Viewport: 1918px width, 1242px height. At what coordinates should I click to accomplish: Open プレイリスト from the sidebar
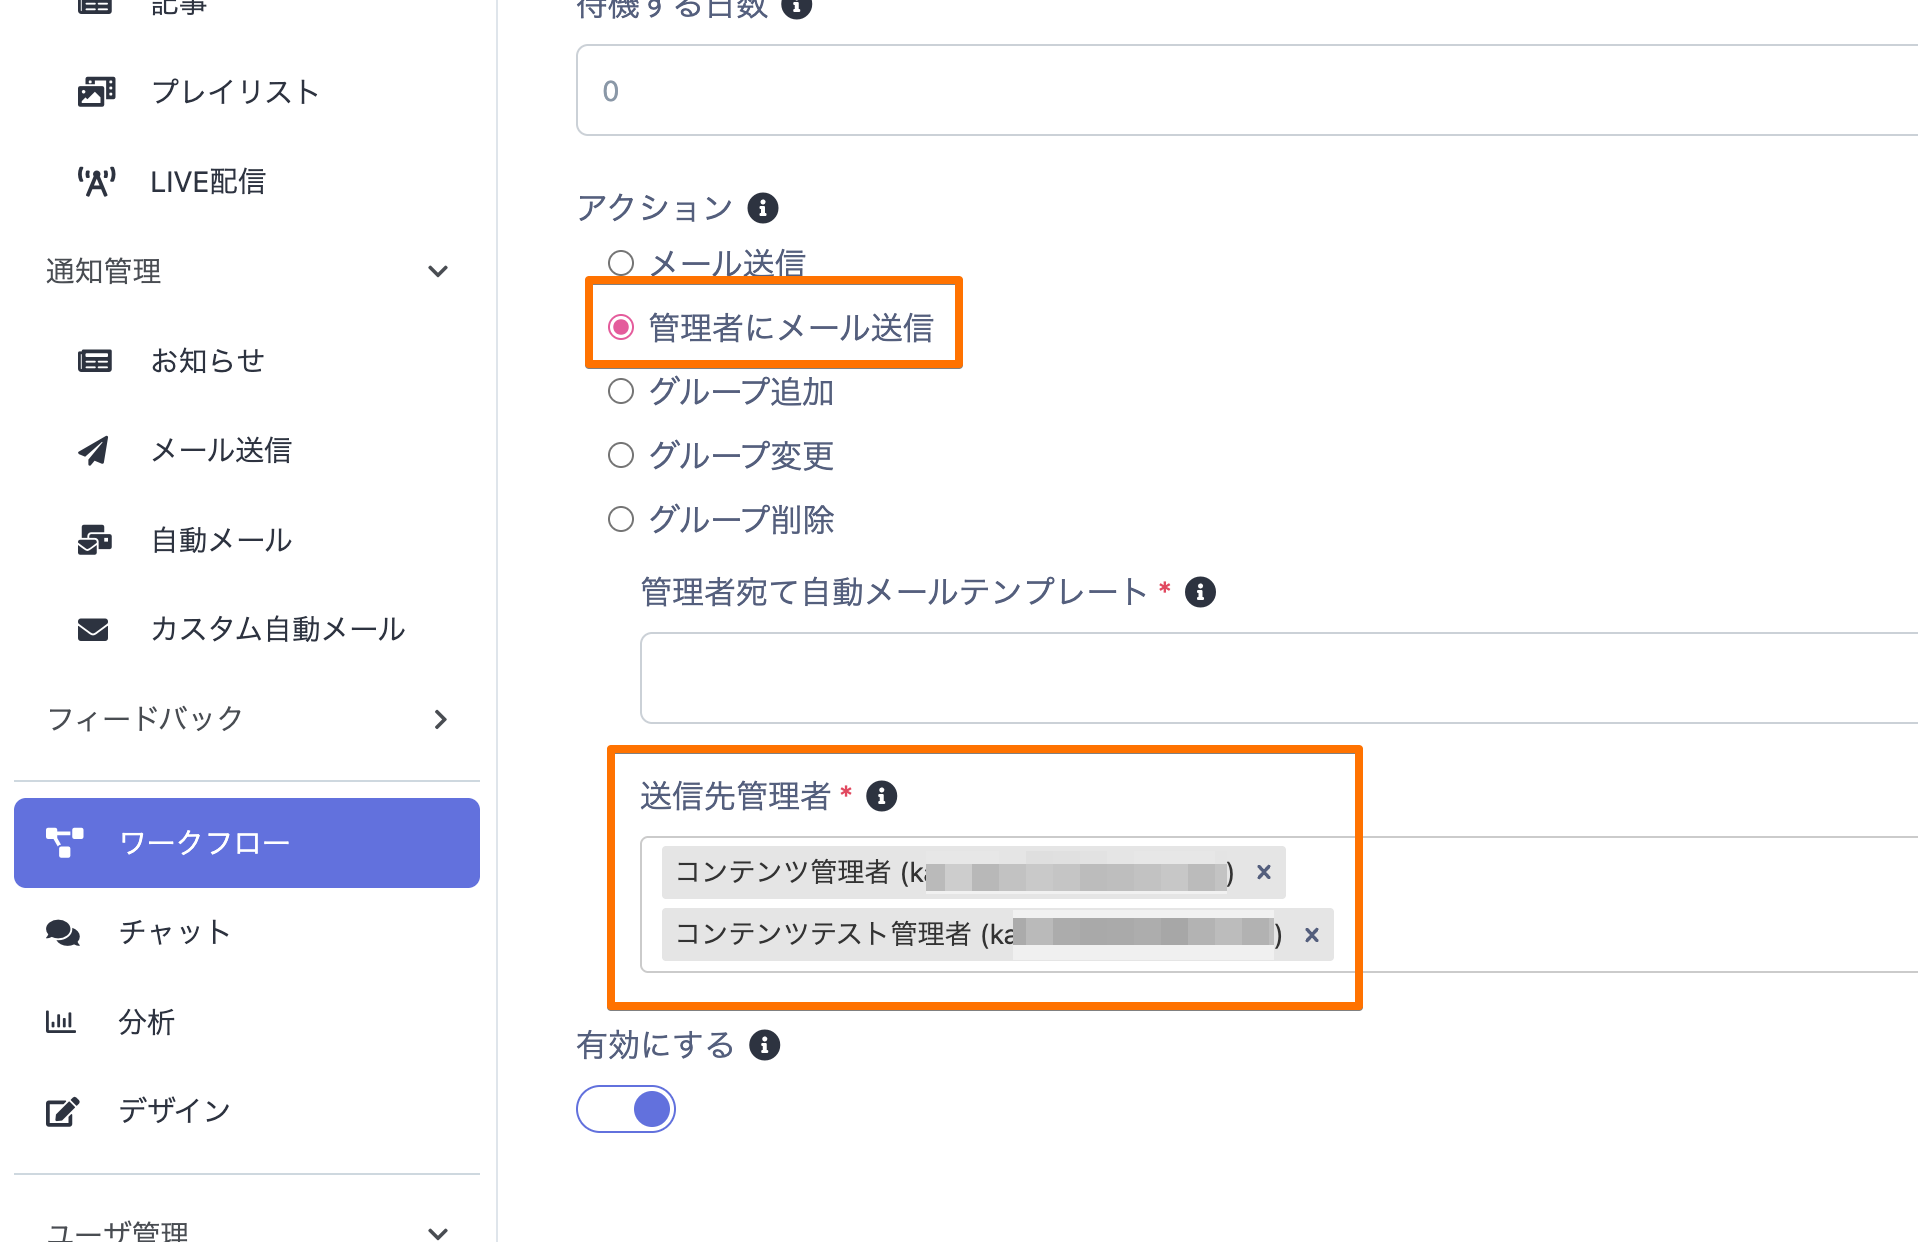[234, 92]
